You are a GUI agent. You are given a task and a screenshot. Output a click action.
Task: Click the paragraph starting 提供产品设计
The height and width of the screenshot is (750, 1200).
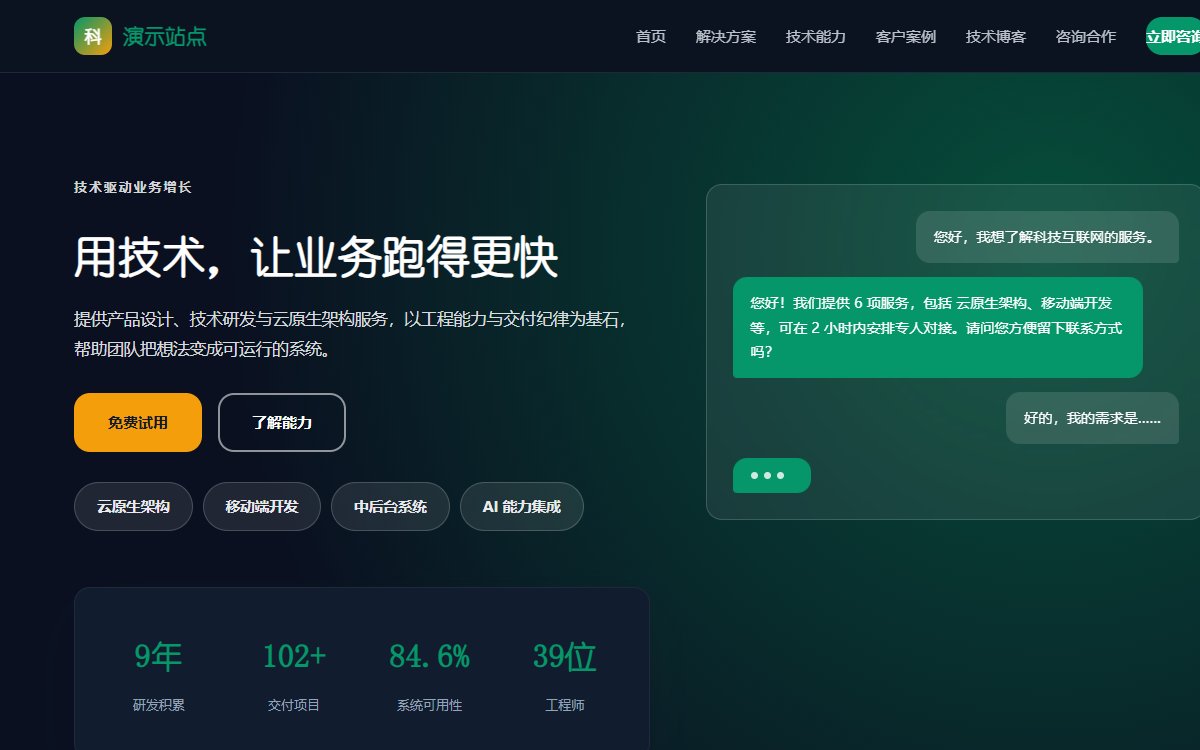click(351, 335)
